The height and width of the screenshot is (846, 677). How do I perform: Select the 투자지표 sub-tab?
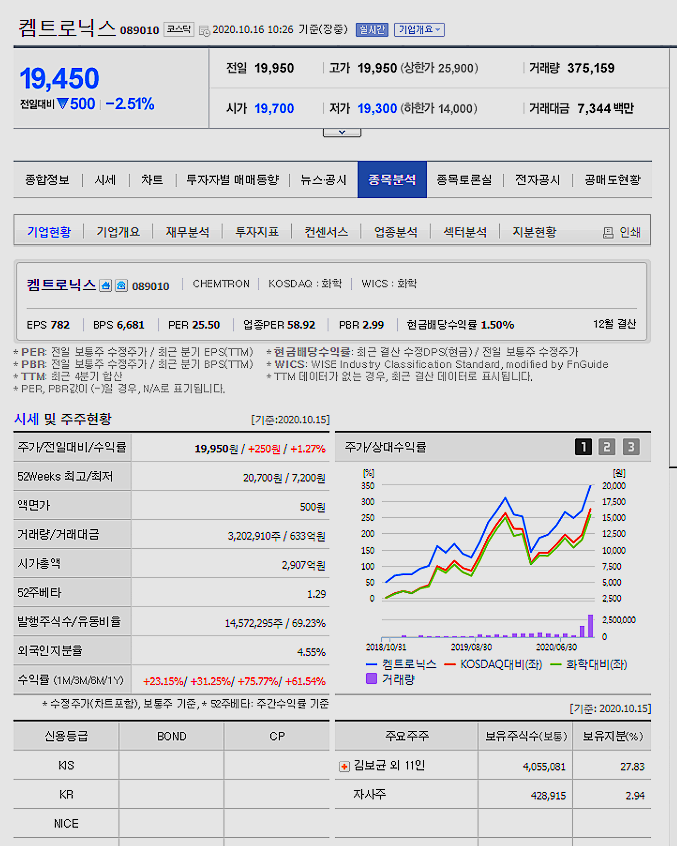(257, 232)
